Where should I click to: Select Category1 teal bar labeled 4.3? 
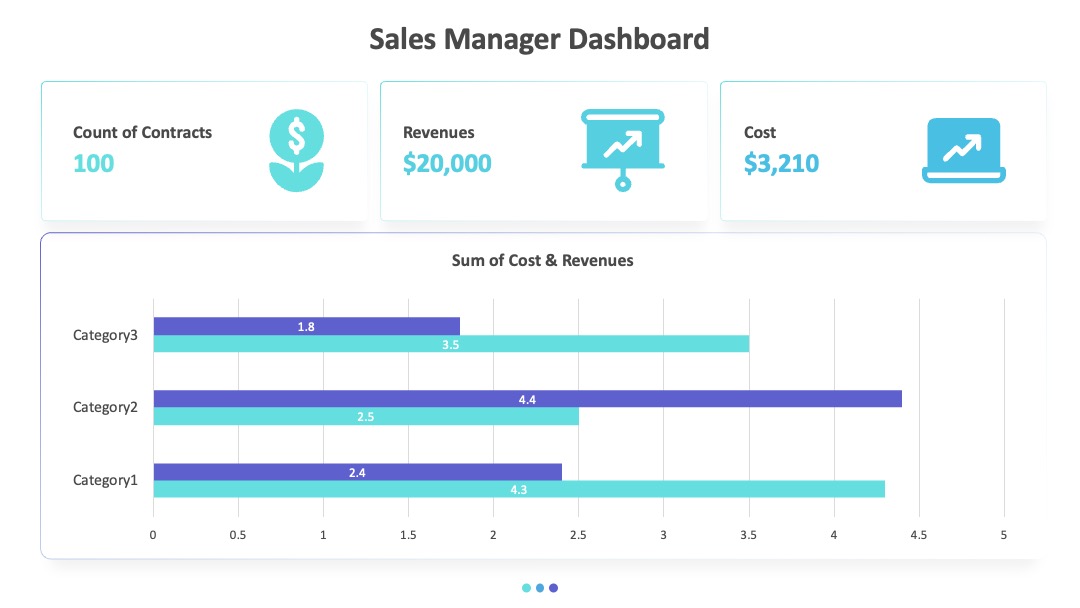[519, 489]
